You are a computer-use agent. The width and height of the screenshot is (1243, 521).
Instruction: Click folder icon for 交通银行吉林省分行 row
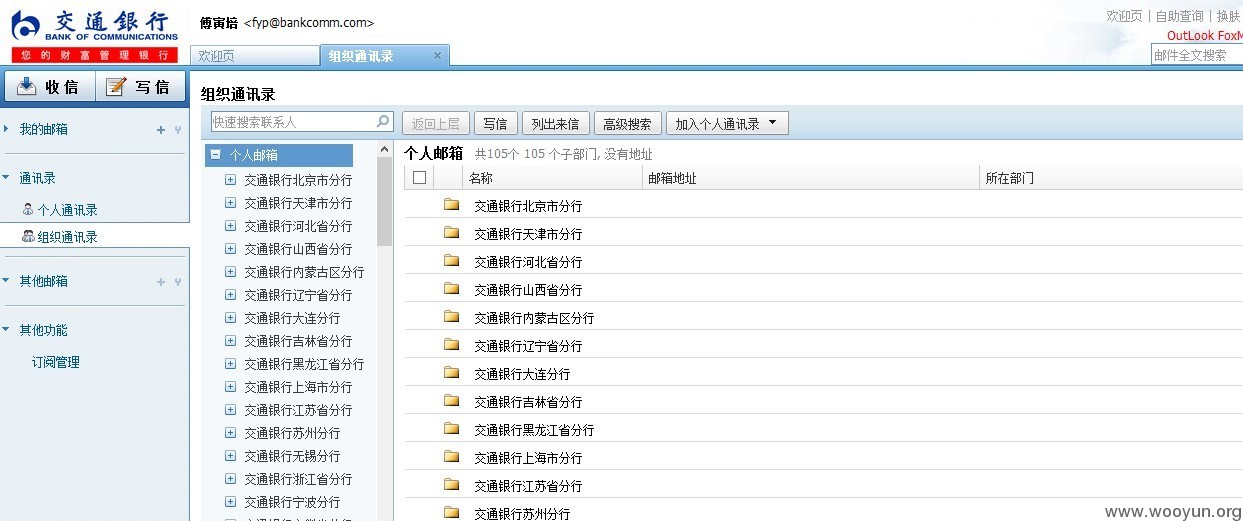451,401
